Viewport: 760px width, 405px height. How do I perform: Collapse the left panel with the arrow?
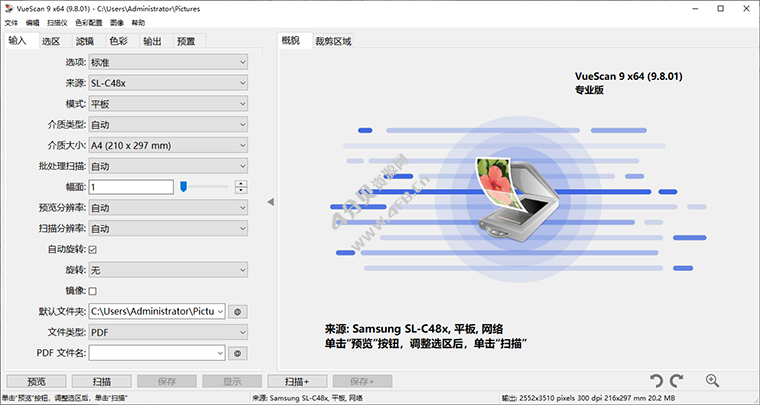269,202
